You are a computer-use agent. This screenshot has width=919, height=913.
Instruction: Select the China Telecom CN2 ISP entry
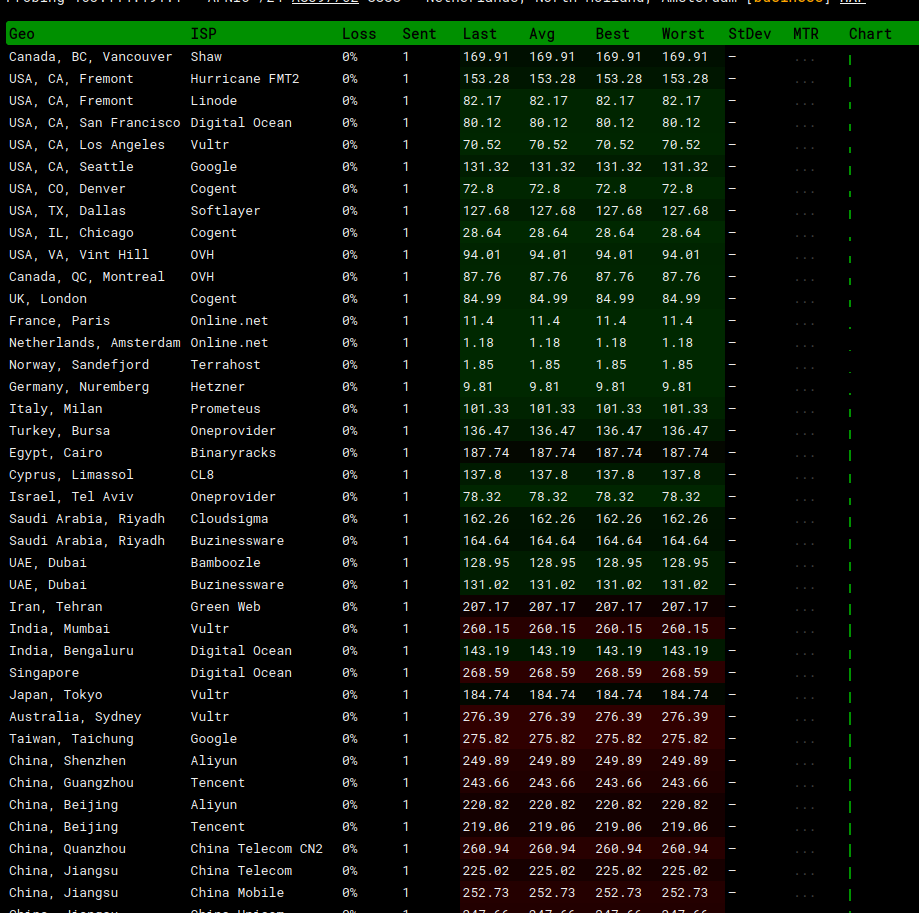[256, 849]
